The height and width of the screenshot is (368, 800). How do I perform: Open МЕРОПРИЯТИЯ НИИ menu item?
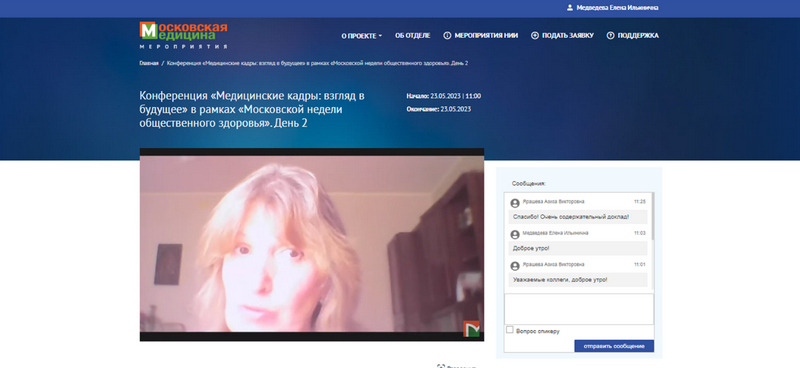click(x=486, y=36)
